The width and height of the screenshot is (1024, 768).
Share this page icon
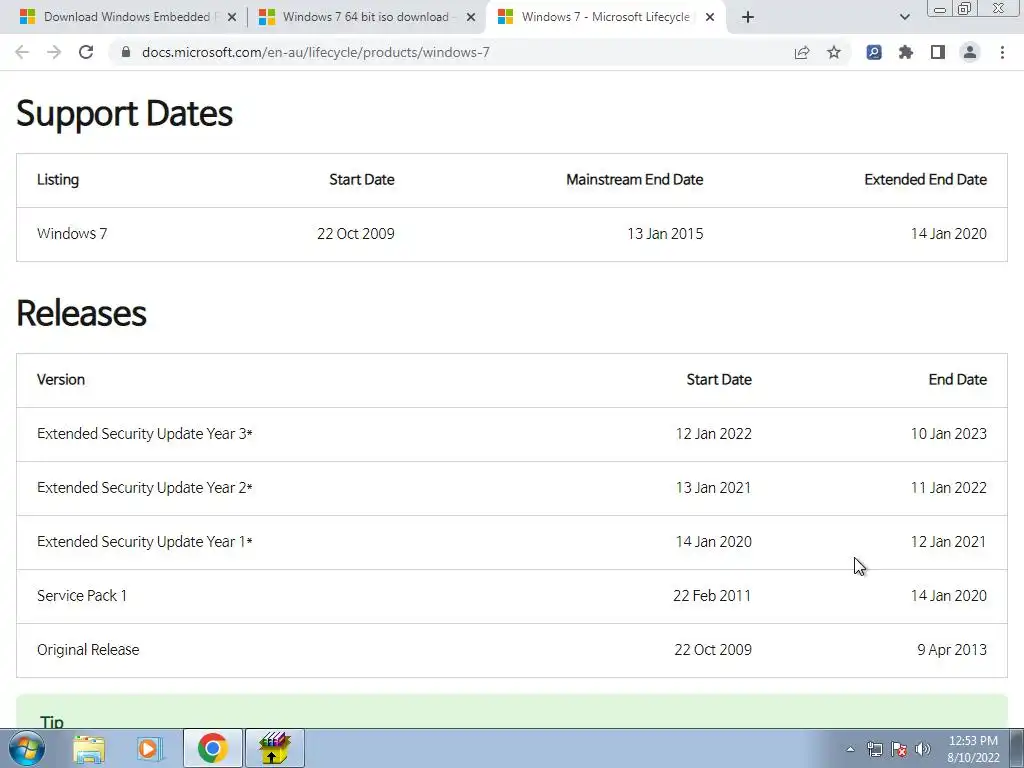tap(802, 52)
